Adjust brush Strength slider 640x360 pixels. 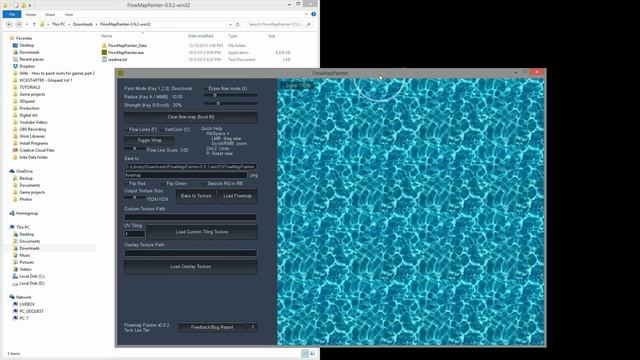[x=231, y=104]
